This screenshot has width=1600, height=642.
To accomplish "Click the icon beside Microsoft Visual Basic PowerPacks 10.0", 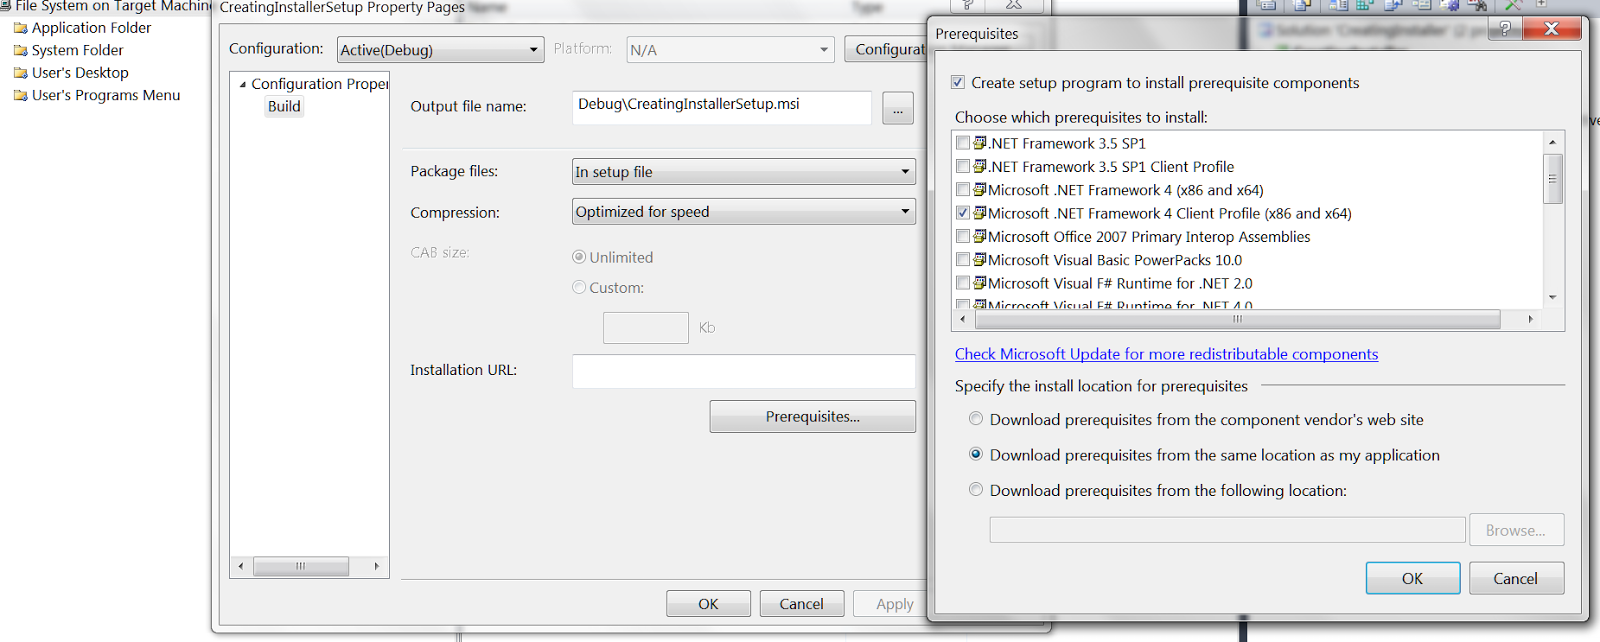I will (x=980, y=260).
